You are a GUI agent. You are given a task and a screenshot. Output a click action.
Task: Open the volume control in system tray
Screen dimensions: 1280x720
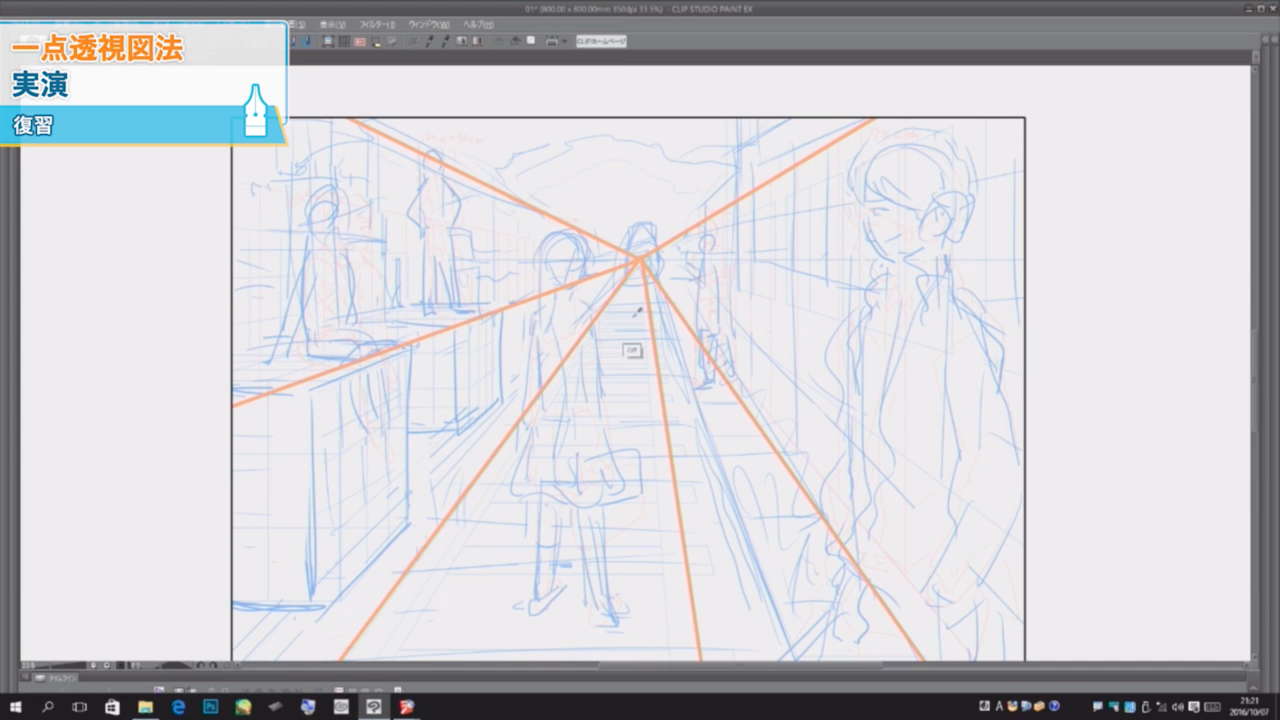1177,707
